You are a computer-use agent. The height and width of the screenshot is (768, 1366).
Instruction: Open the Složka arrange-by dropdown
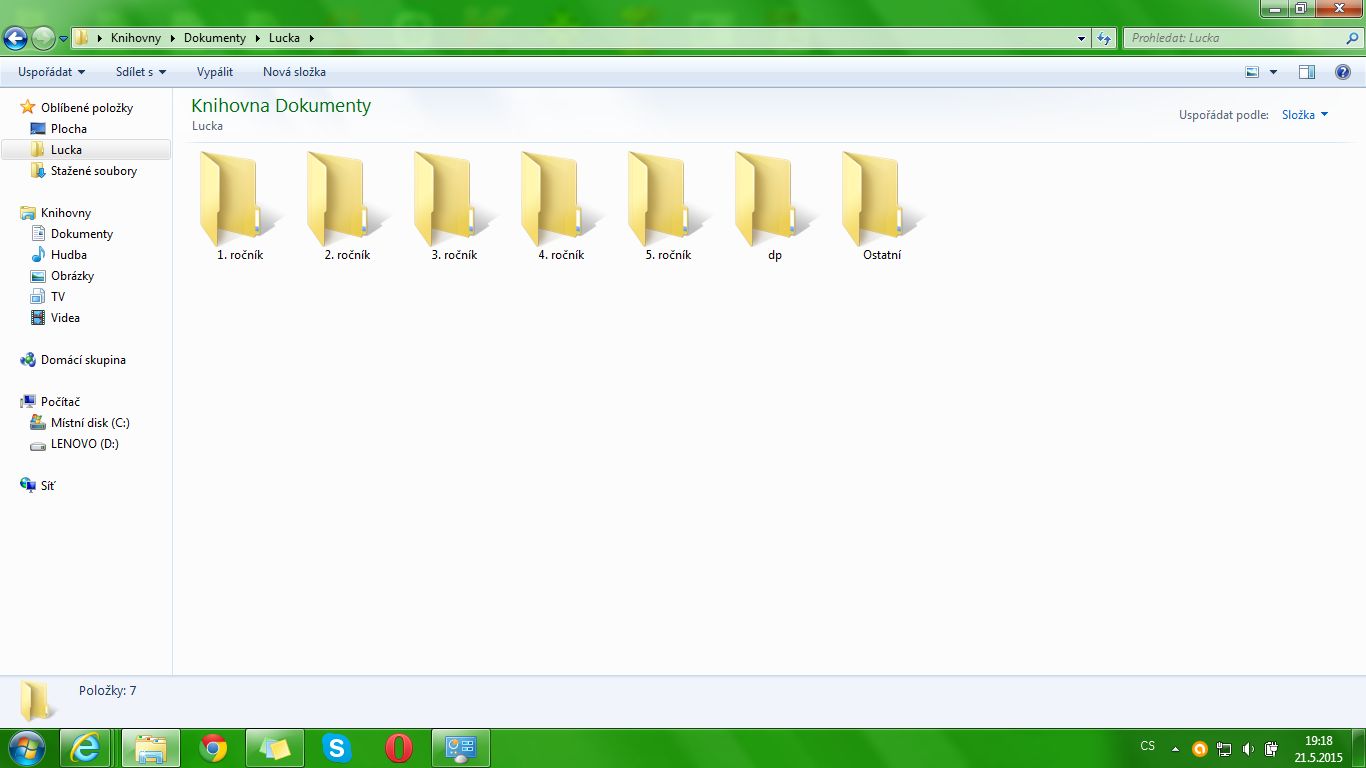[1305, 115]
